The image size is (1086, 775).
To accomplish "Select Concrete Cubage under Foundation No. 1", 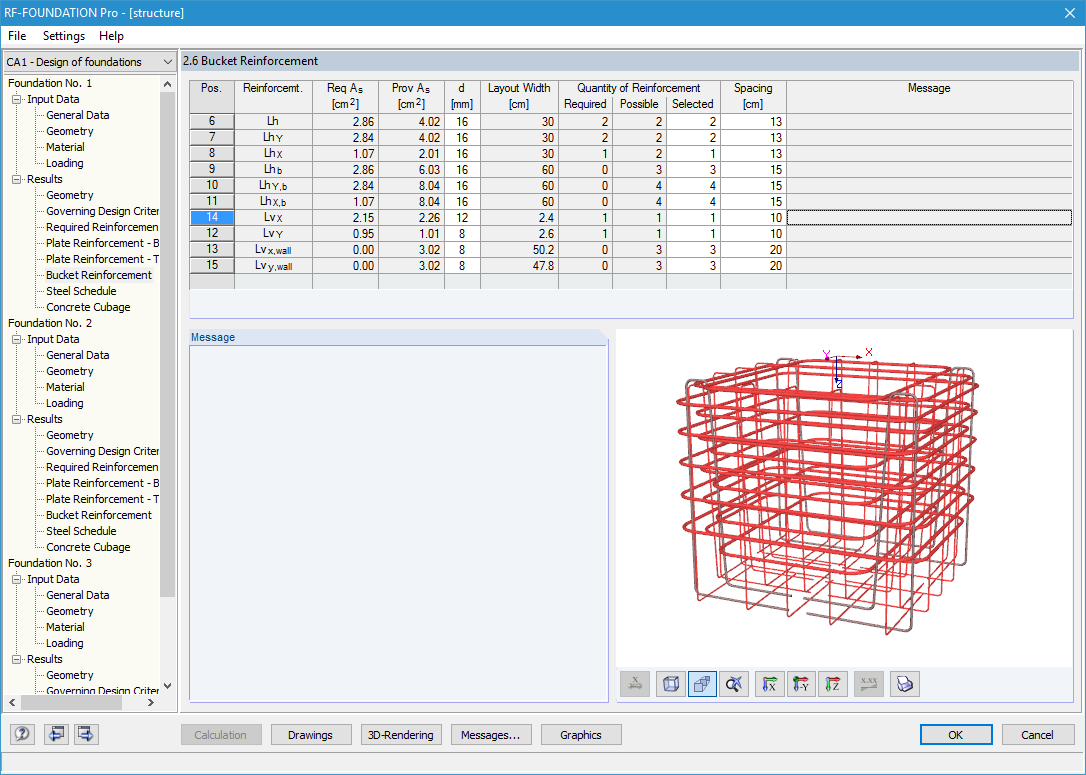I will 88,307.
